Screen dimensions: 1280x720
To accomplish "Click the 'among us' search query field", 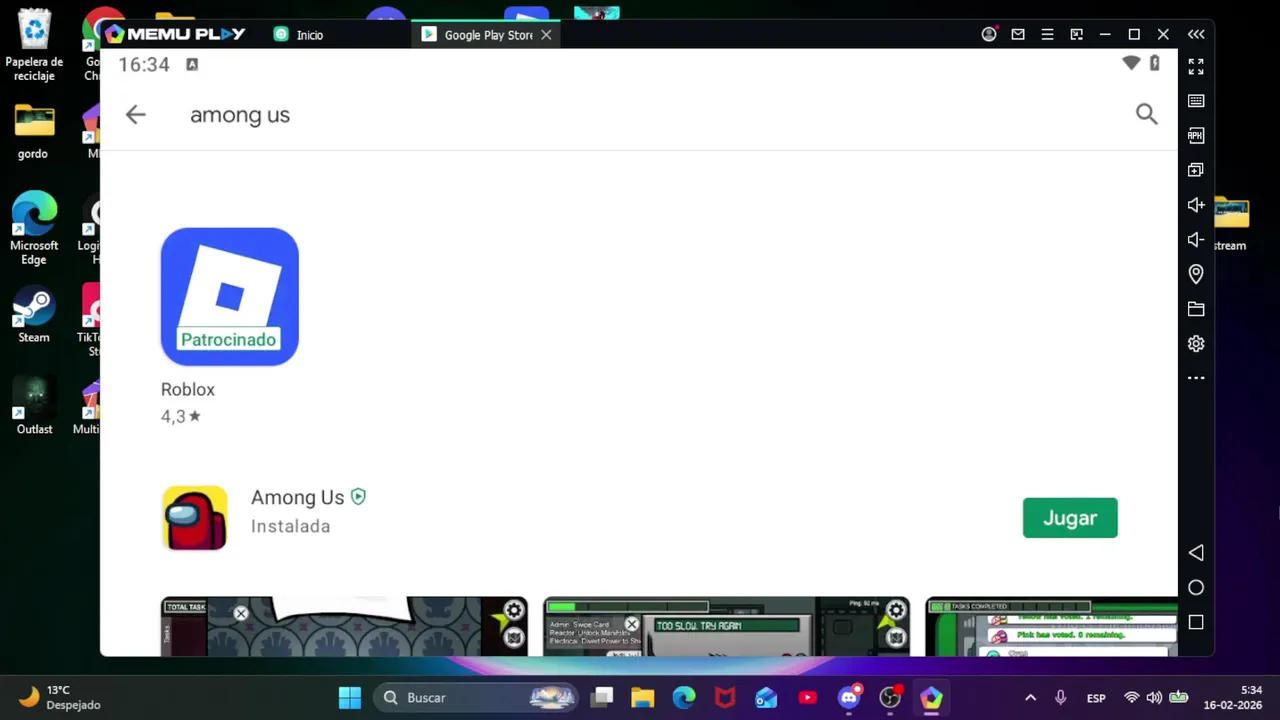I will pyautogui.click(x=240, y=115).
